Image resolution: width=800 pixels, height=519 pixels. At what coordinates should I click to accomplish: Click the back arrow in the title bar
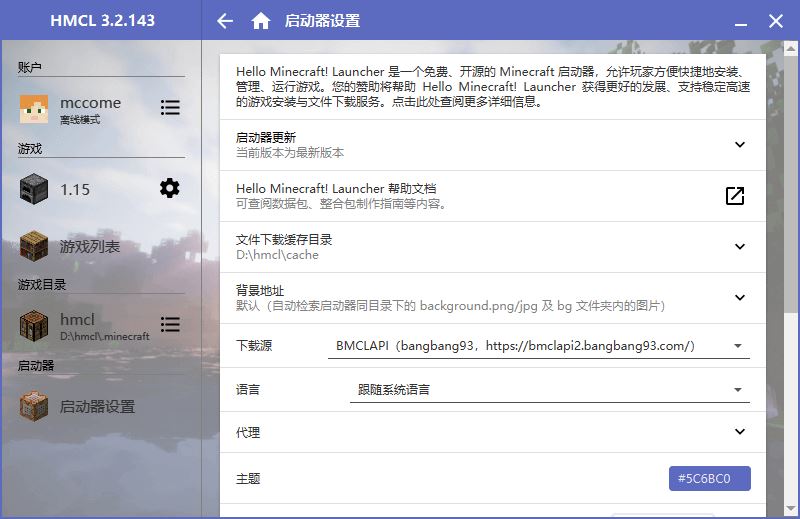tap(225, 21)
